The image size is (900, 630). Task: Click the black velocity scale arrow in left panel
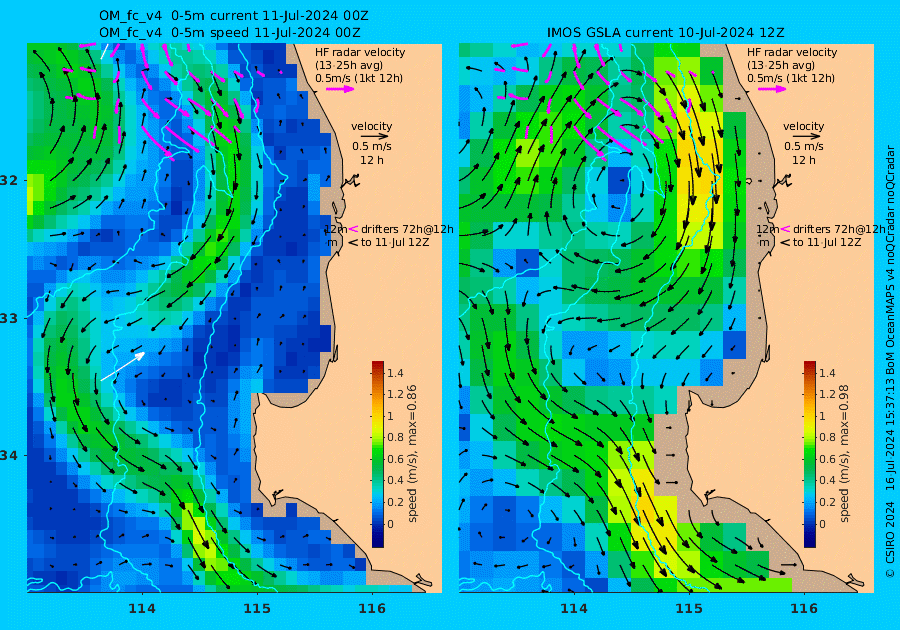375,137
